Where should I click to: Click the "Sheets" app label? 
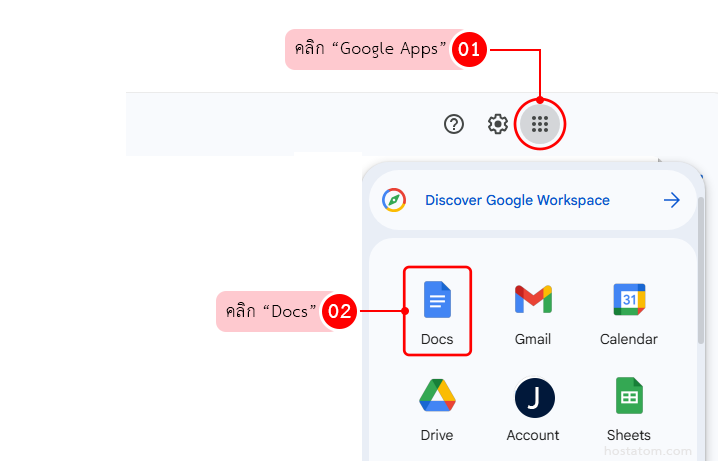(x=629, y=435)
